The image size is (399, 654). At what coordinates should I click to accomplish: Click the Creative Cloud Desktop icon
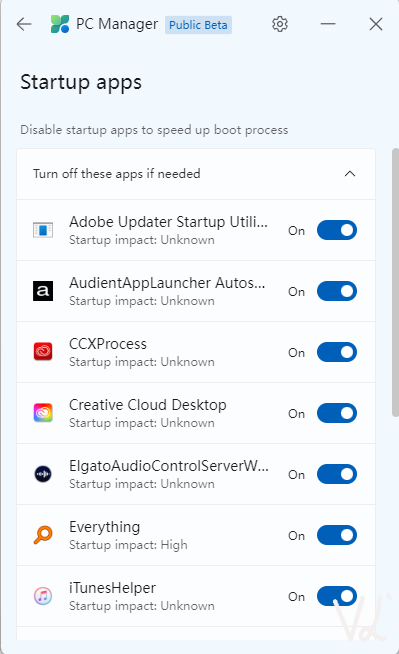pos(43,413)
